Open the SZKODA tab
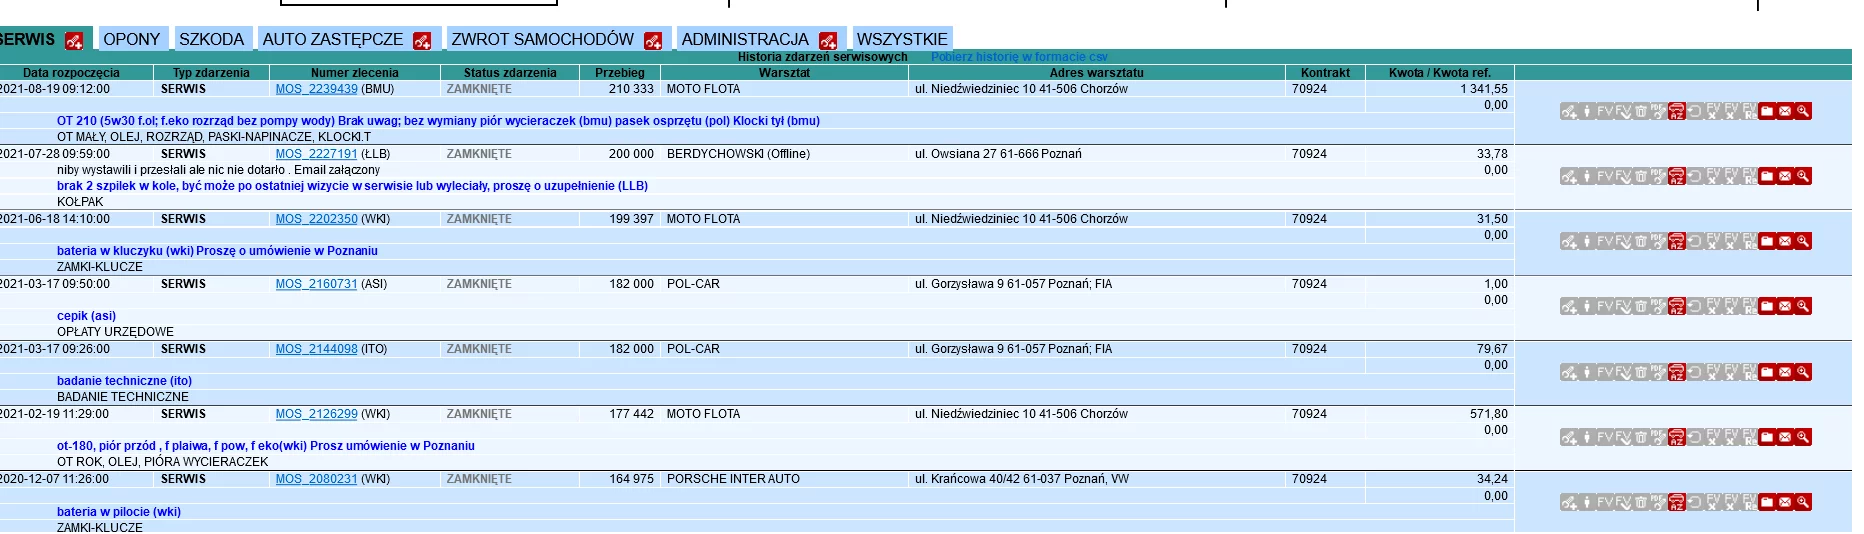This screenshot has width=1864, height=534. (211, 39)
